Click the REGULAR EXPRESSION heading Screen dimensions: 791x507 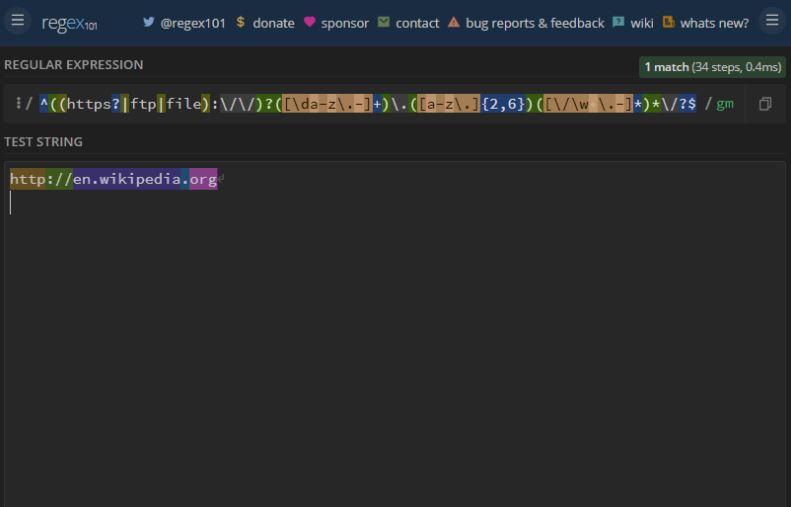point(74,65)
